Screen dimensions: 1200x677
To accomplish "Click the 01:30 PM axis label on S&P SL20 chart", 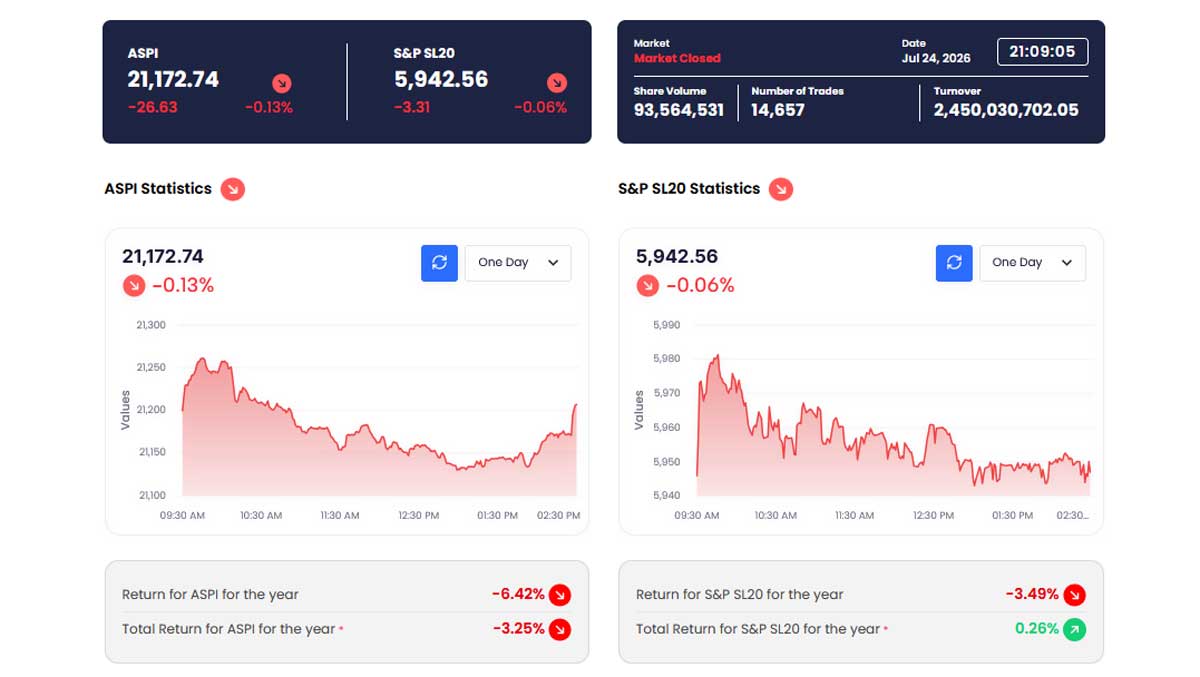I will pyautogui.click(x=1012, y=516).
